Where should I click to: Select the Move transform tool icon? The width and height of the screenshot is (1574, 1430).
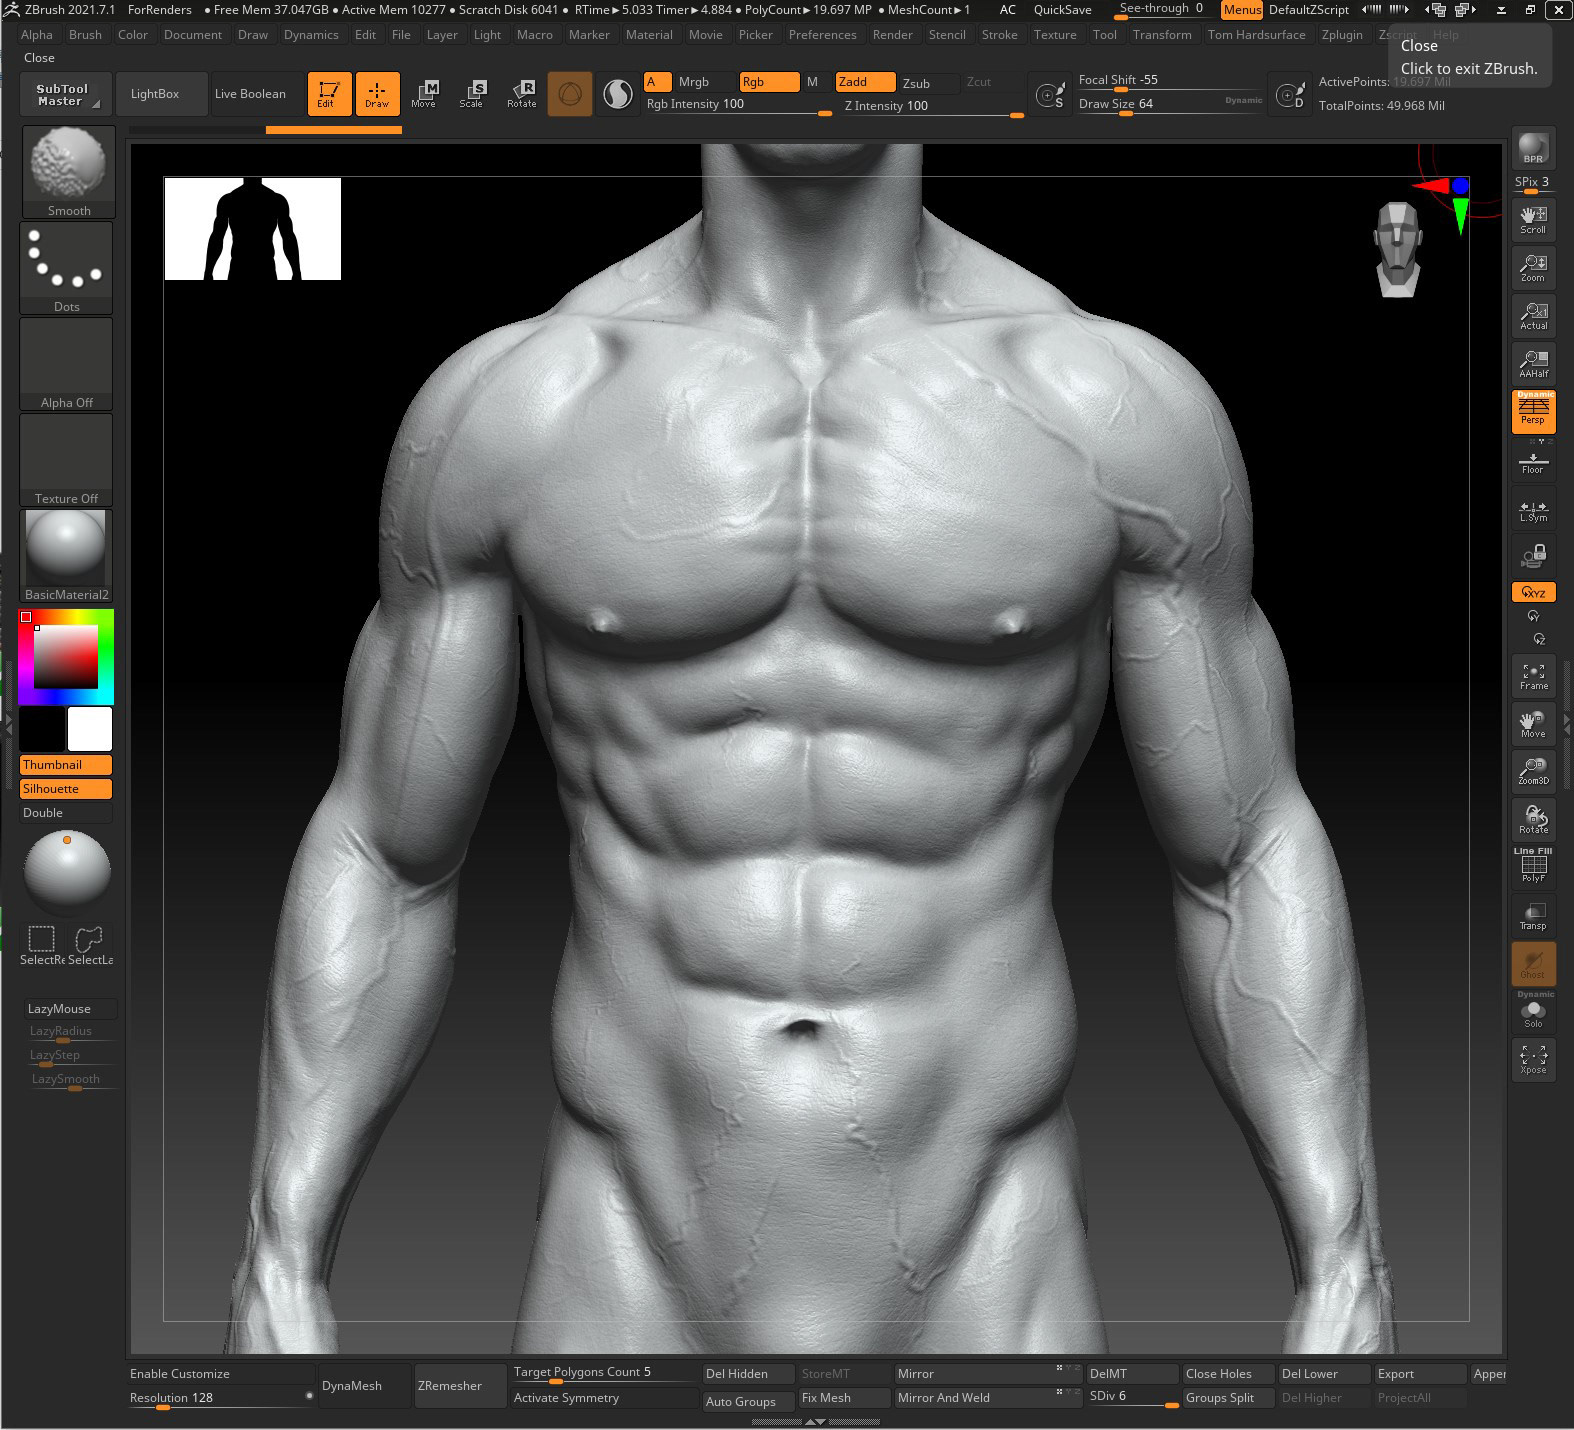tap(424, 94)
